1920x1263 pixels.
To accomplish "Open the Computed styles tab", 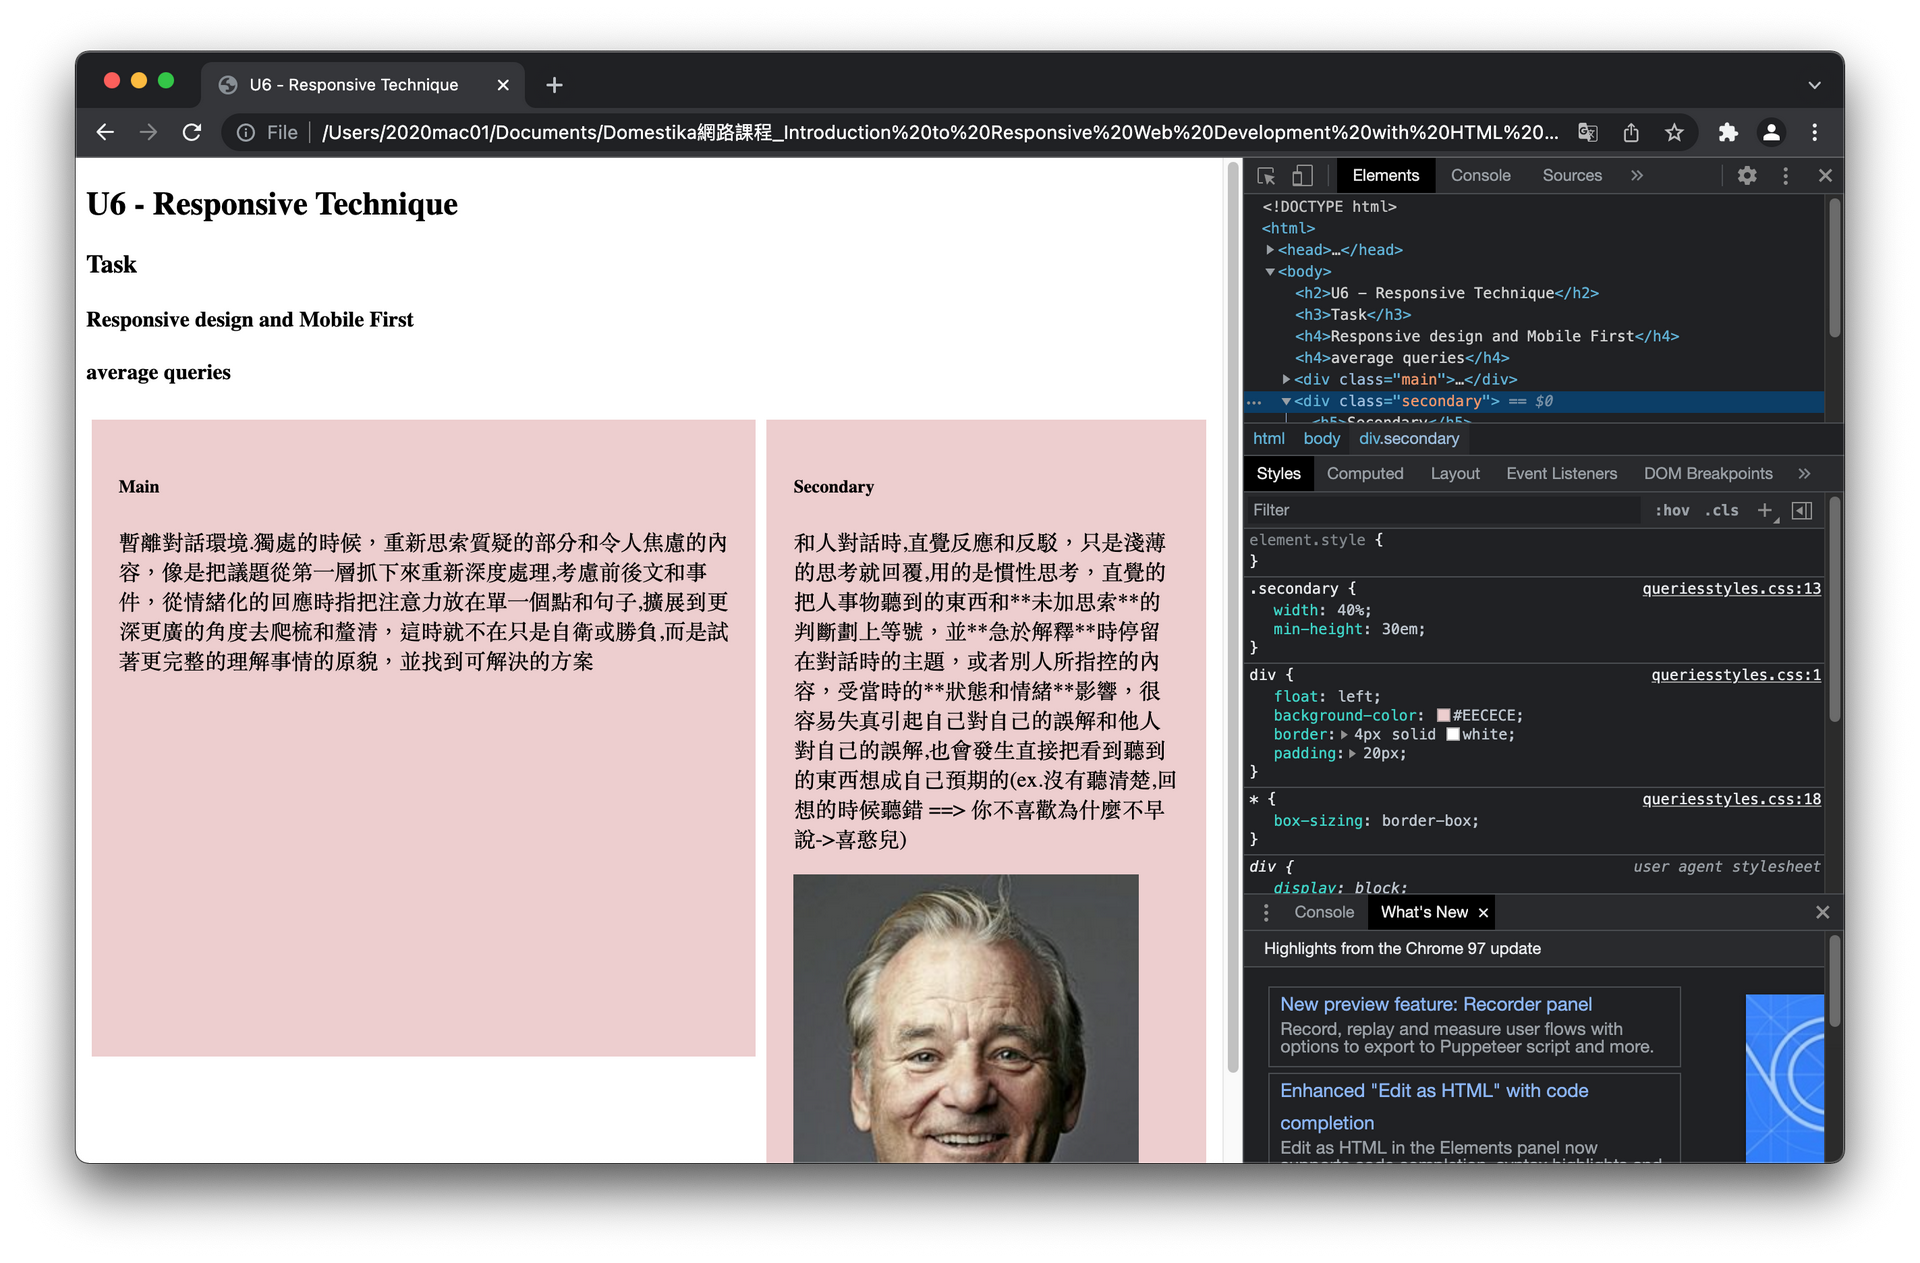I will (1364, 474).
